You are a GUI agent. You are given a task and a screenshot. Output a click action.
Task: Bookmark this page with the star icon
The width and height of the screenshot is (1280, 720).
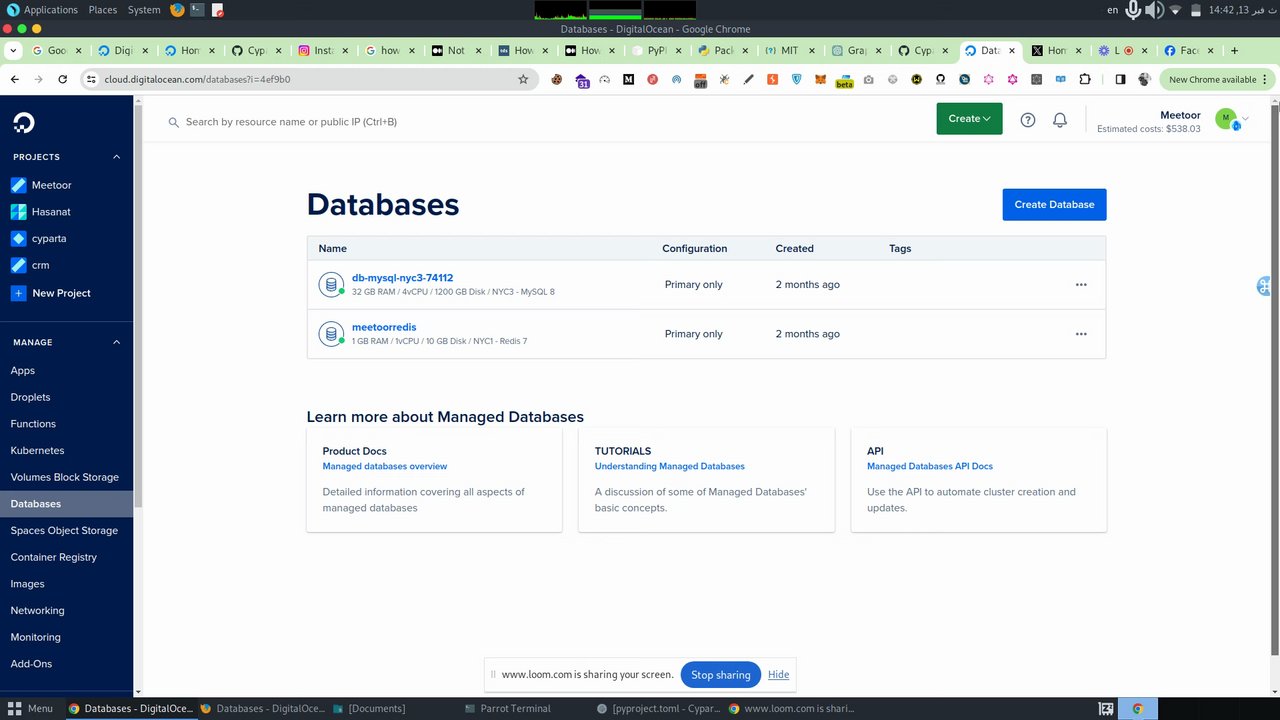point(523,79)
